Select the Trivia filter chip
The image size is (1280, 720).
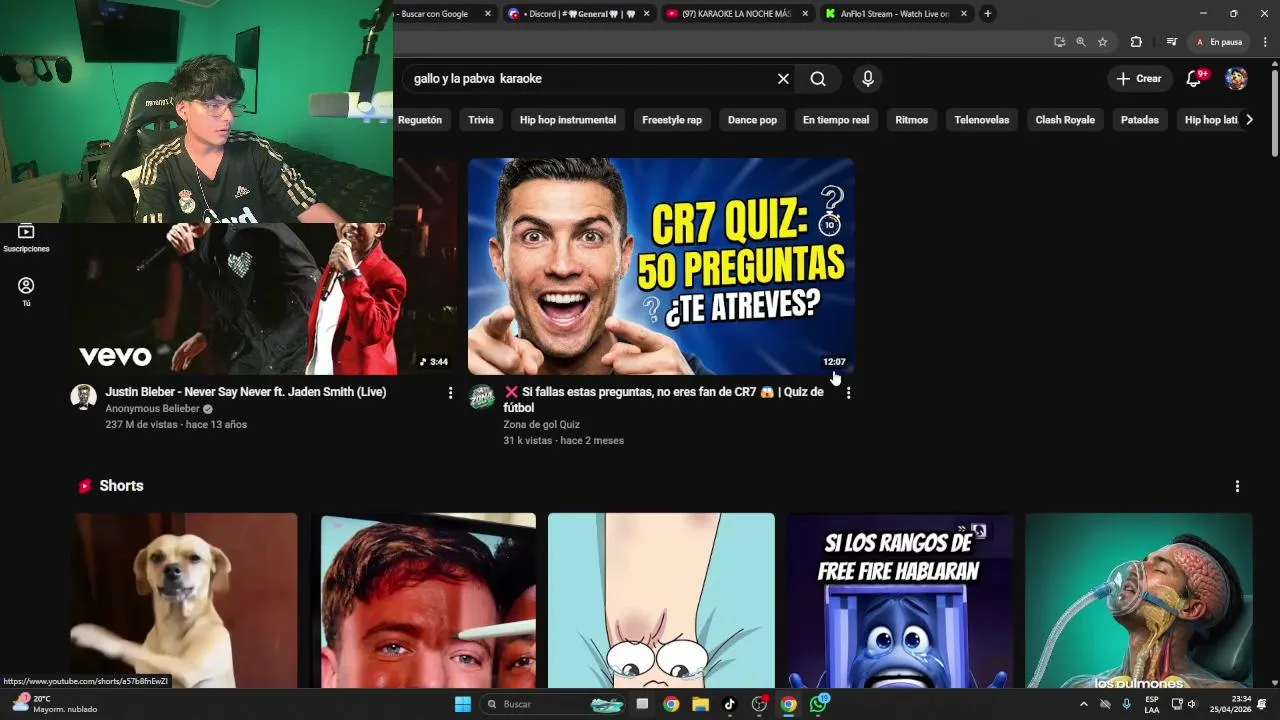(481, 120)
